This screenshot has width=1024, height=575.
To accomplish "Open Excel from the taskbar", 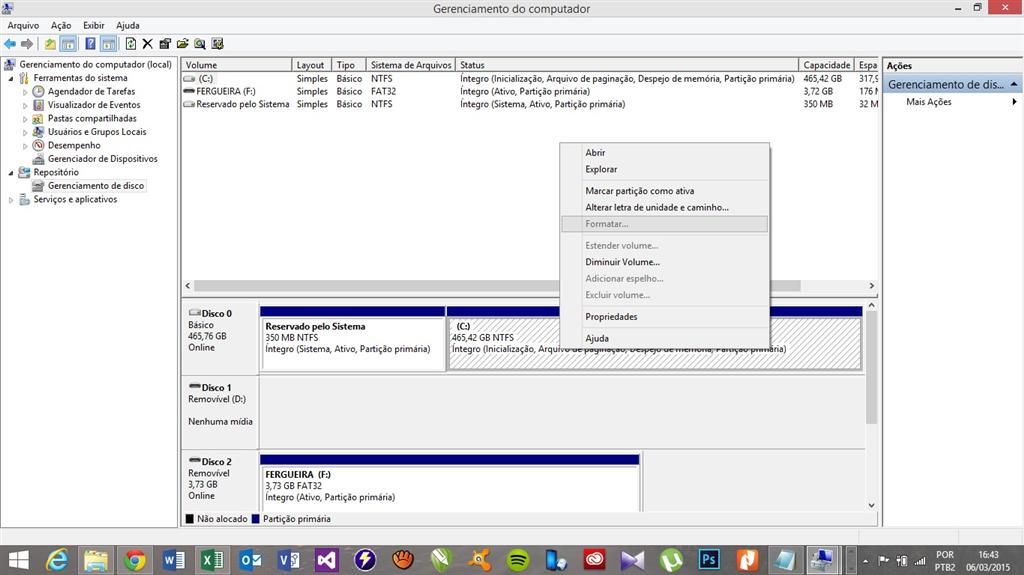I will coord(212,560).
